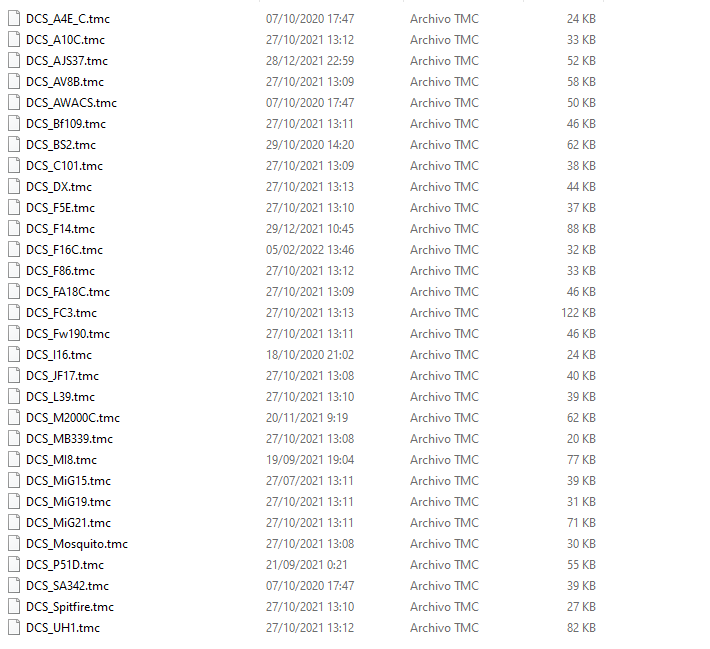Image resolution: width=710 pixels, height=649 pixels.
Task: Click the Archivo TMC type of DCS_P51D.tmc
Action: (444, 565)
